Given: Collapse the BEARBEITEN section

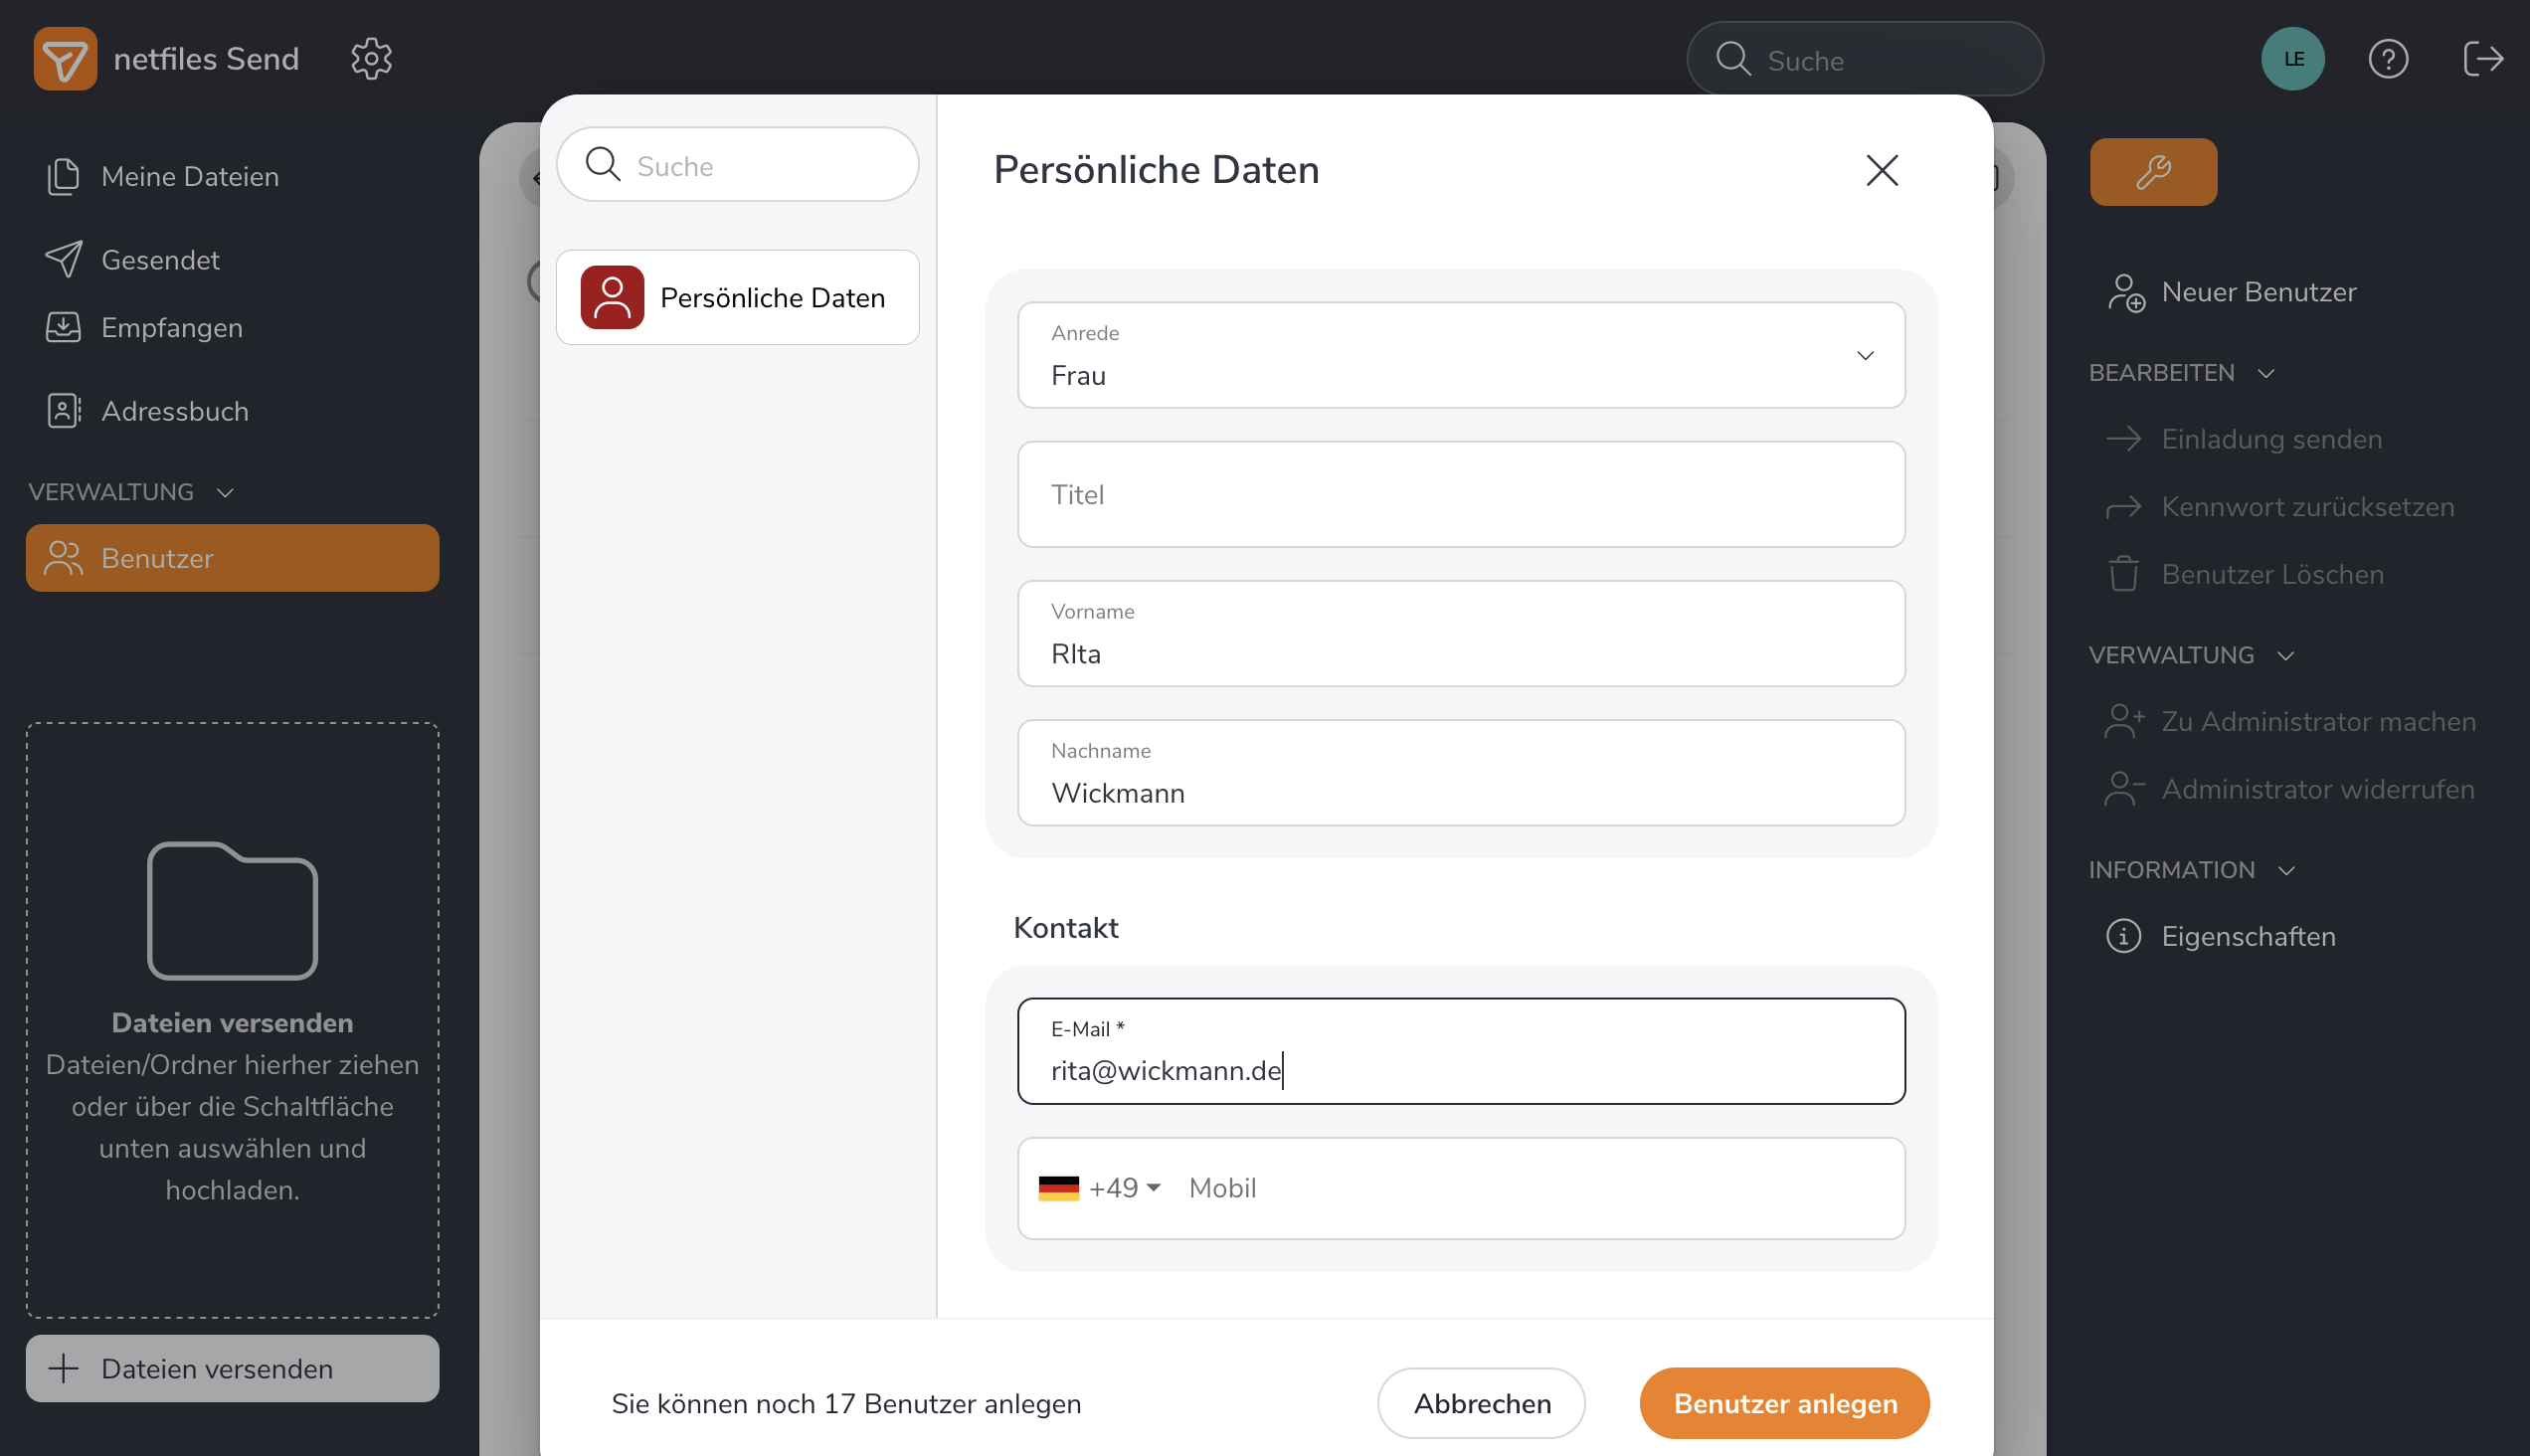Looking at the screenshot, I should click(2266, 374).
